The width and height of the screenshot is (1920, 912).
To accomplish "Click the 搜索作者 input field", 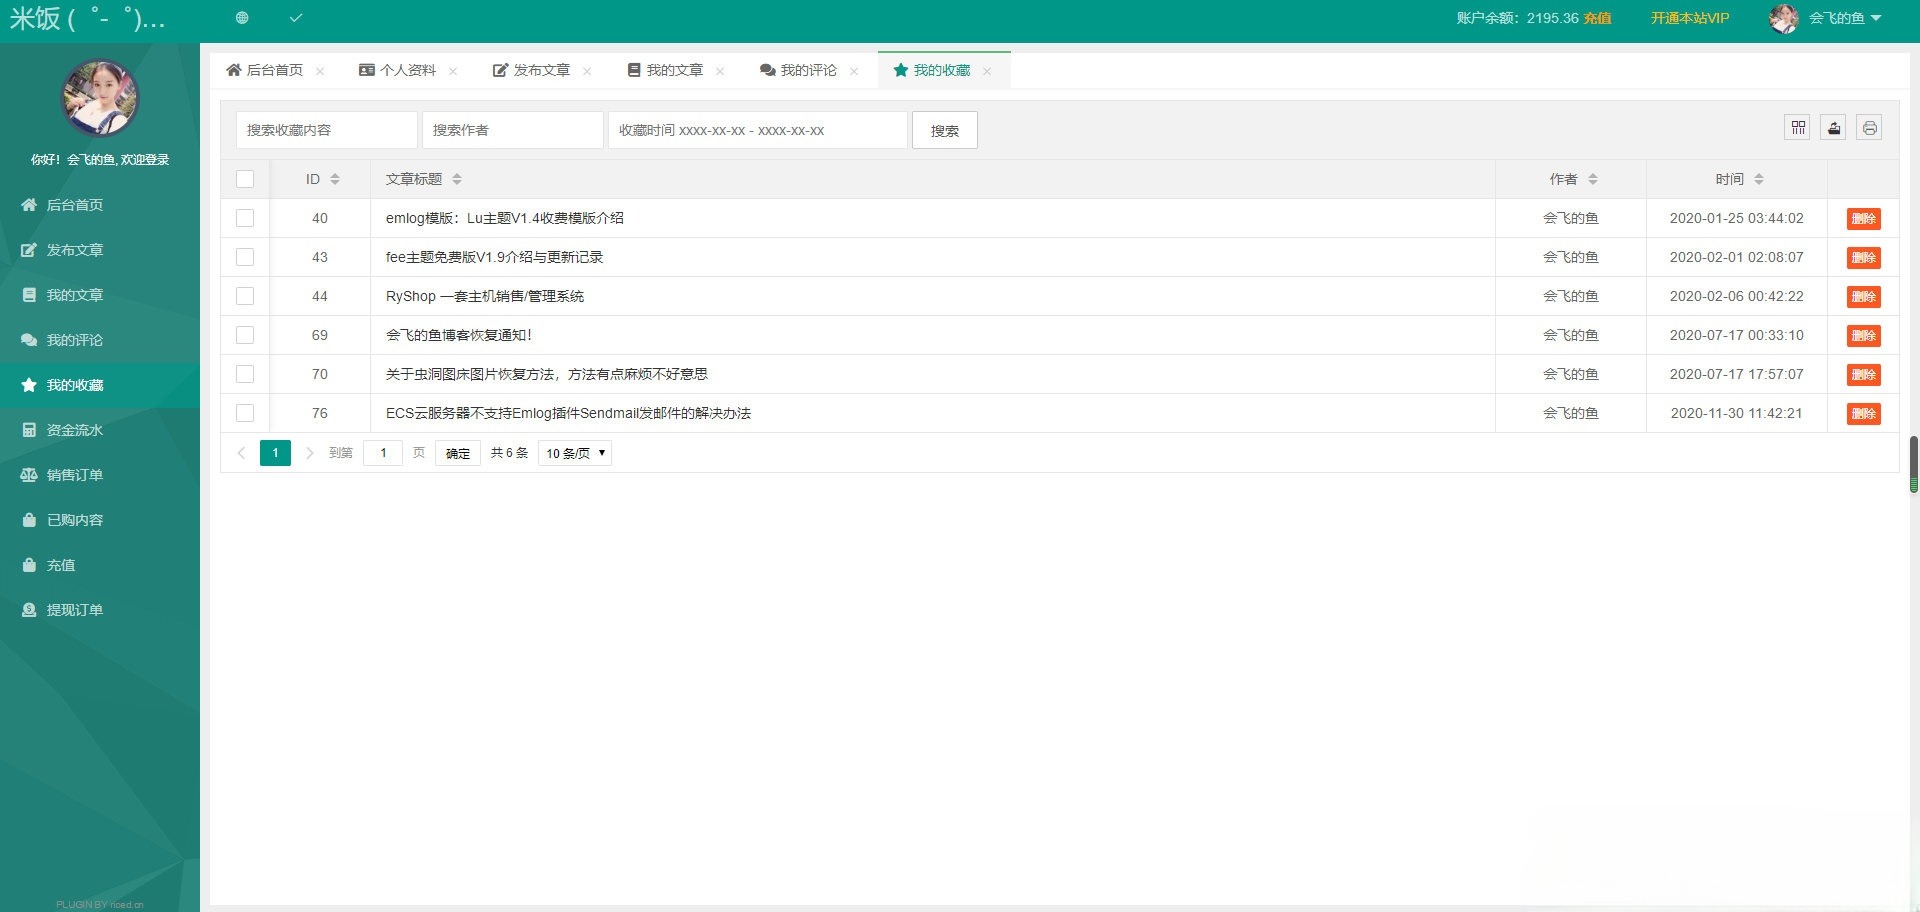I will [513, 129].
